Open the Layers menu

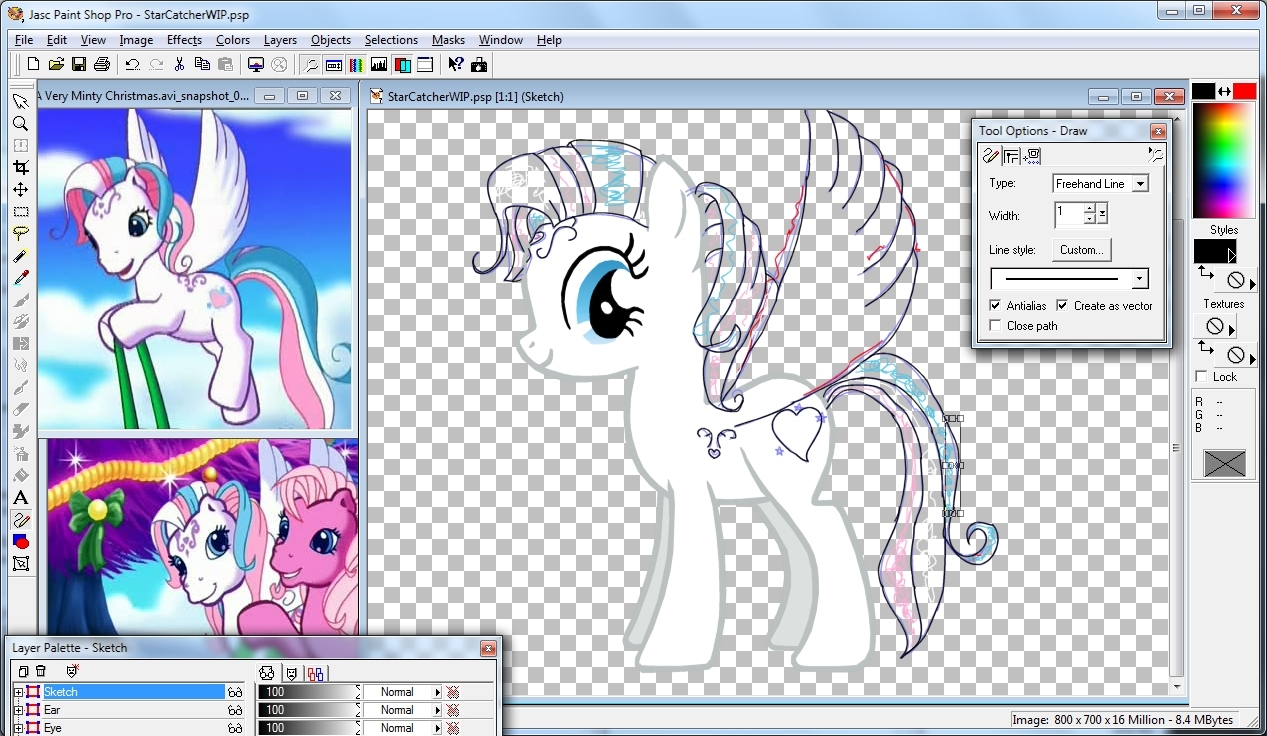pyautogui.click(x=280, y=40)
